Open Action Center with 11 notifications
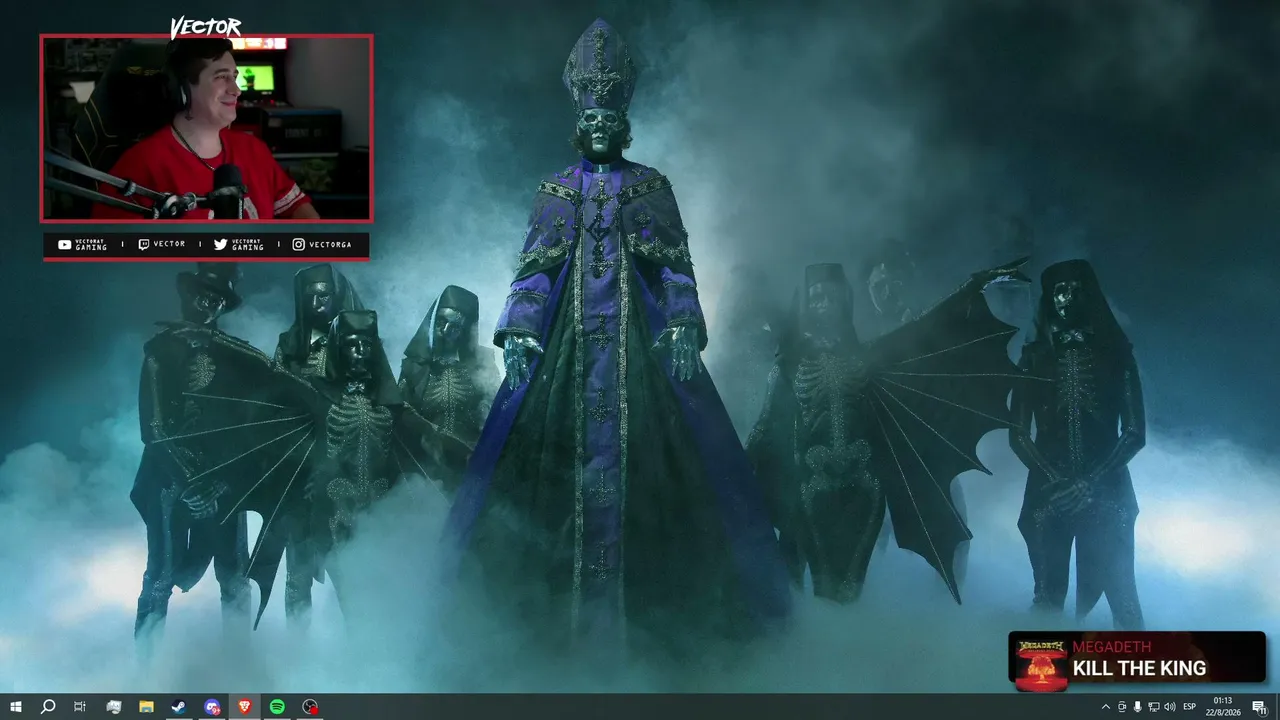 point(1259,707)
